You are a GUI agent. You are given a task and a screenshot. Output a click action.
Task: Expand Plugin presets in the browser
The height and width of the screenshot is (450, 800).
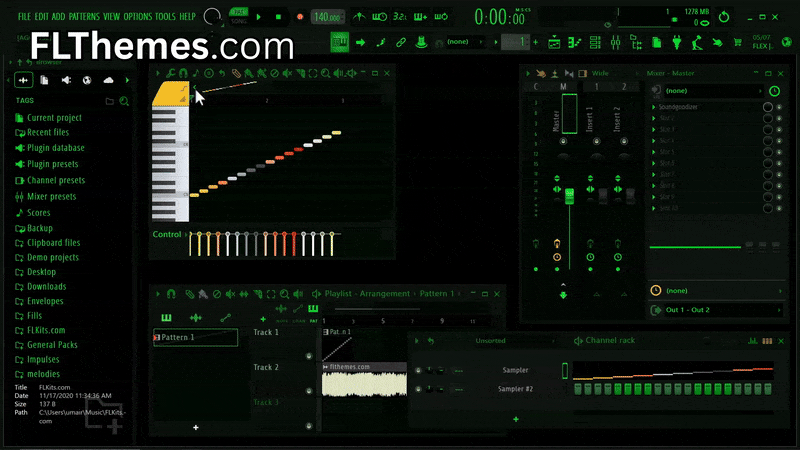(x=53, y=164)
